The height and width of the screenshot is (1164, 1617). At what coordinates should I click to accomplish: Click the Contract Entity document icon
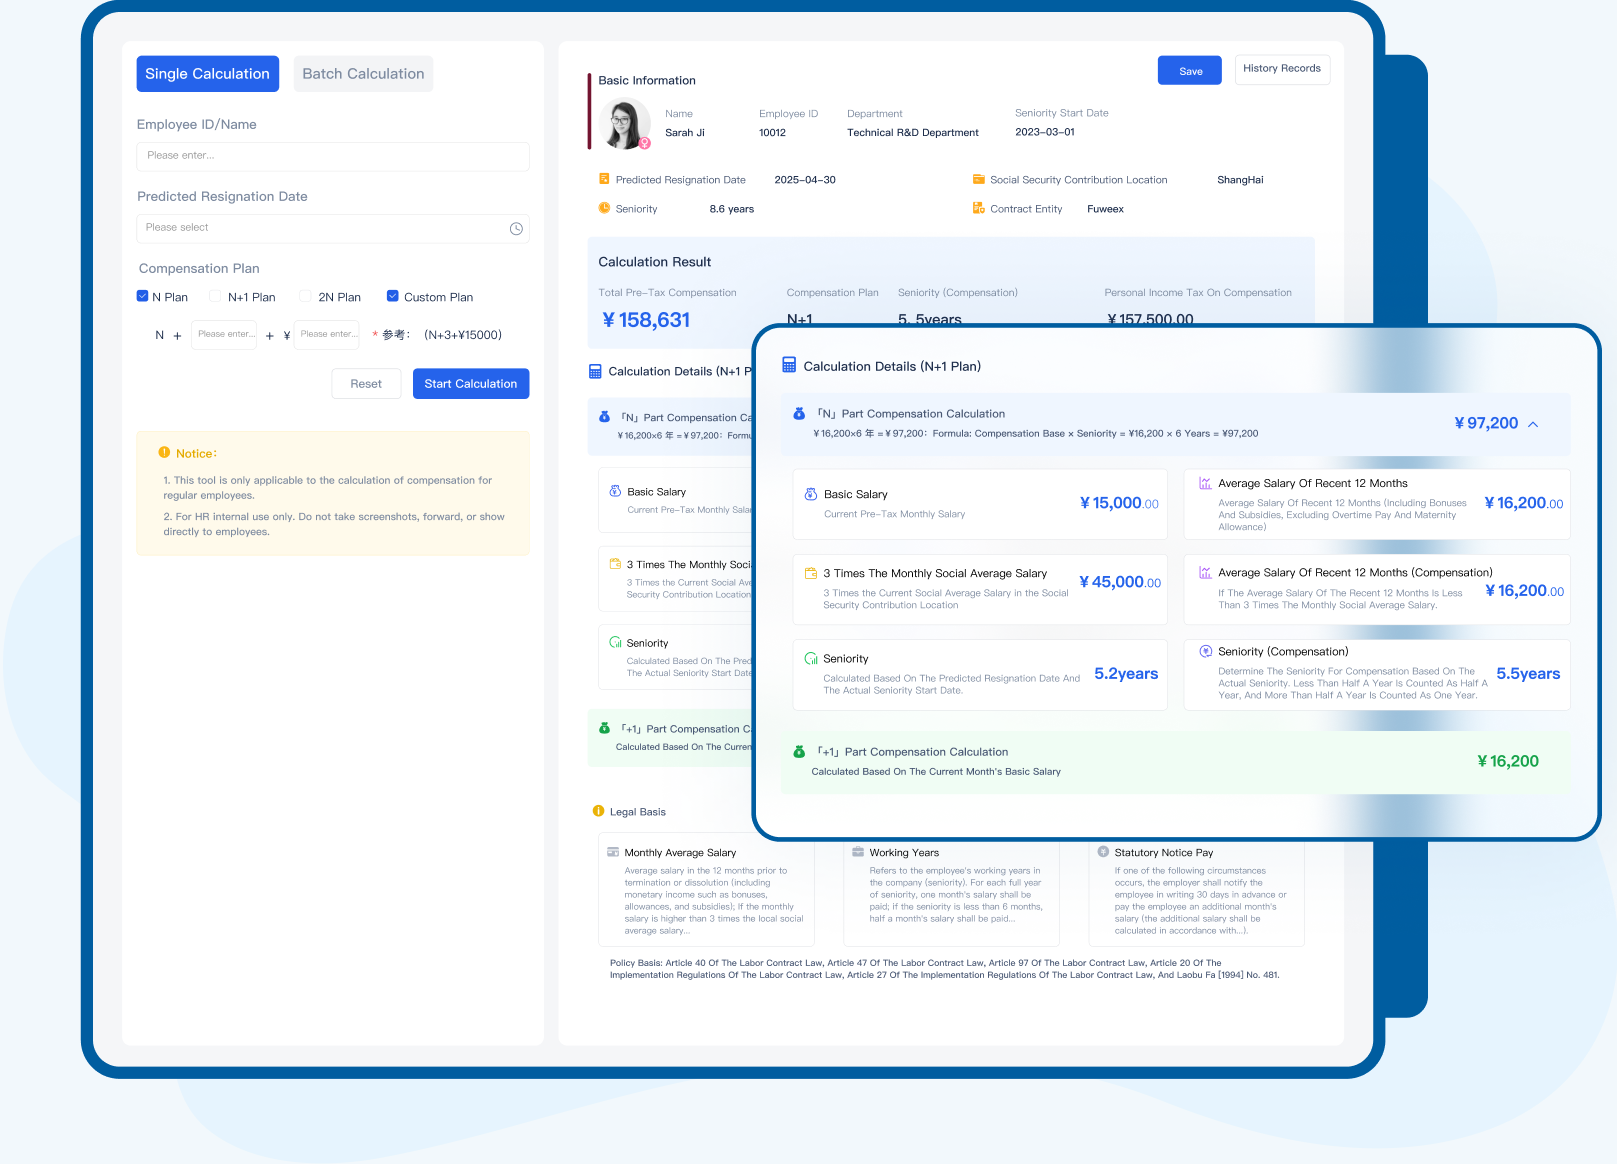(978, 208)
